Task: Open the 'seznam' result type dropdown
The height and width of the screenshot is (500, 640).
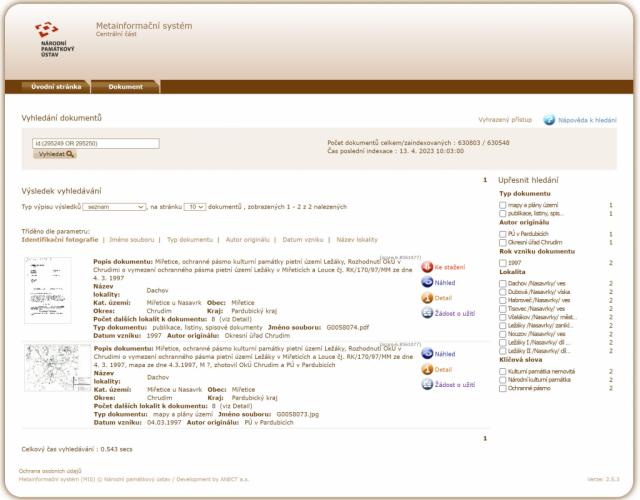Action: (115, 206)
